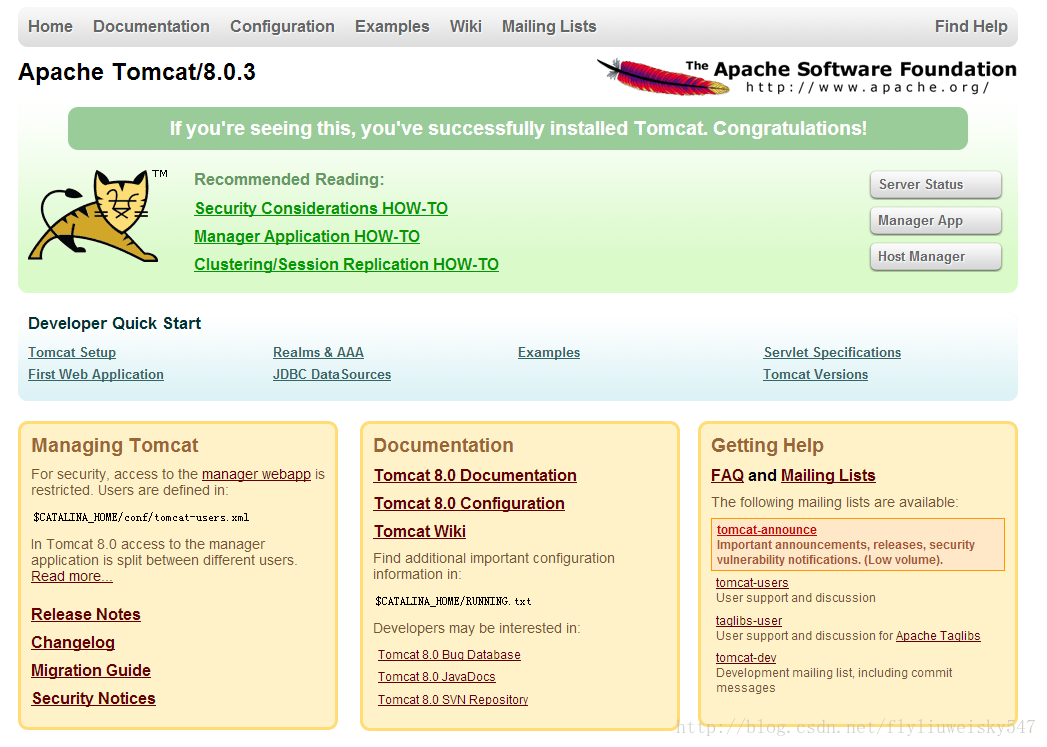Open the Apache Taglibs link

point(937,636)
